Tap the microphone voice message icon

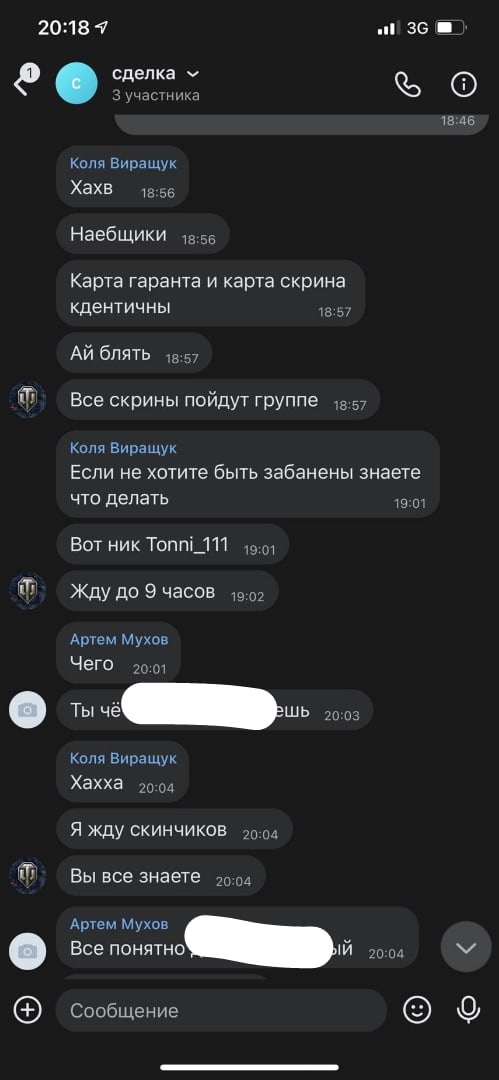click(x=469, y=1010)
